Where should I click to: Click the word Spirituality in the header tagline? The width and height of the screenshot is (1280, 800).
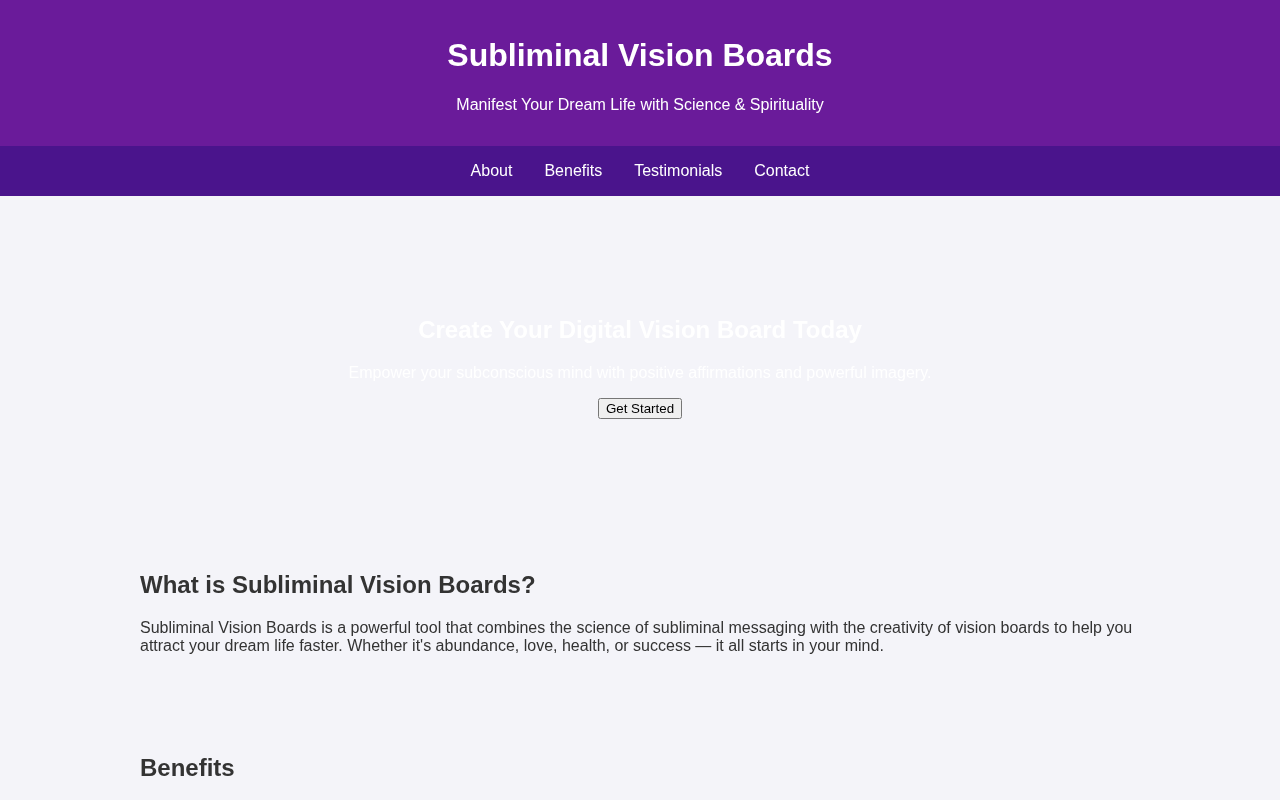(787, 105)
